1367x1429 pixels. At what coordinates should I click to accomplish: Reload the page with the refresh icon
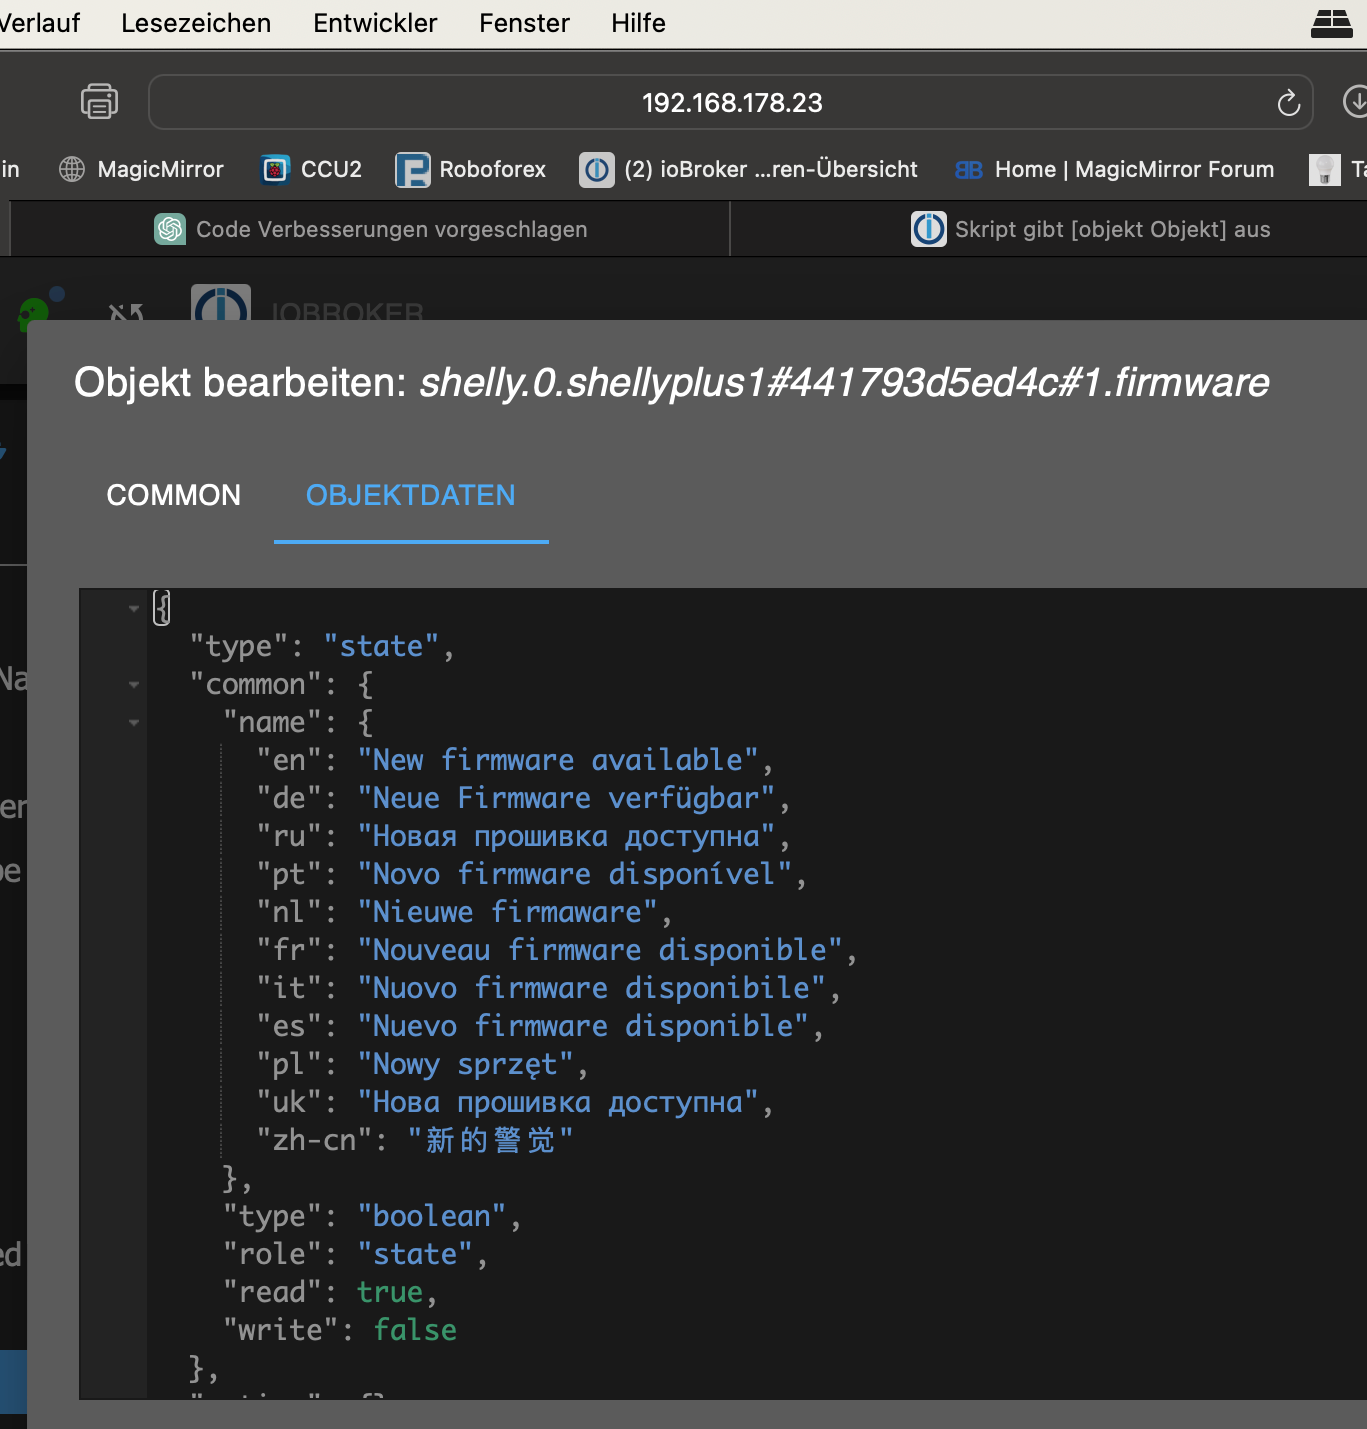(1288, 103)
